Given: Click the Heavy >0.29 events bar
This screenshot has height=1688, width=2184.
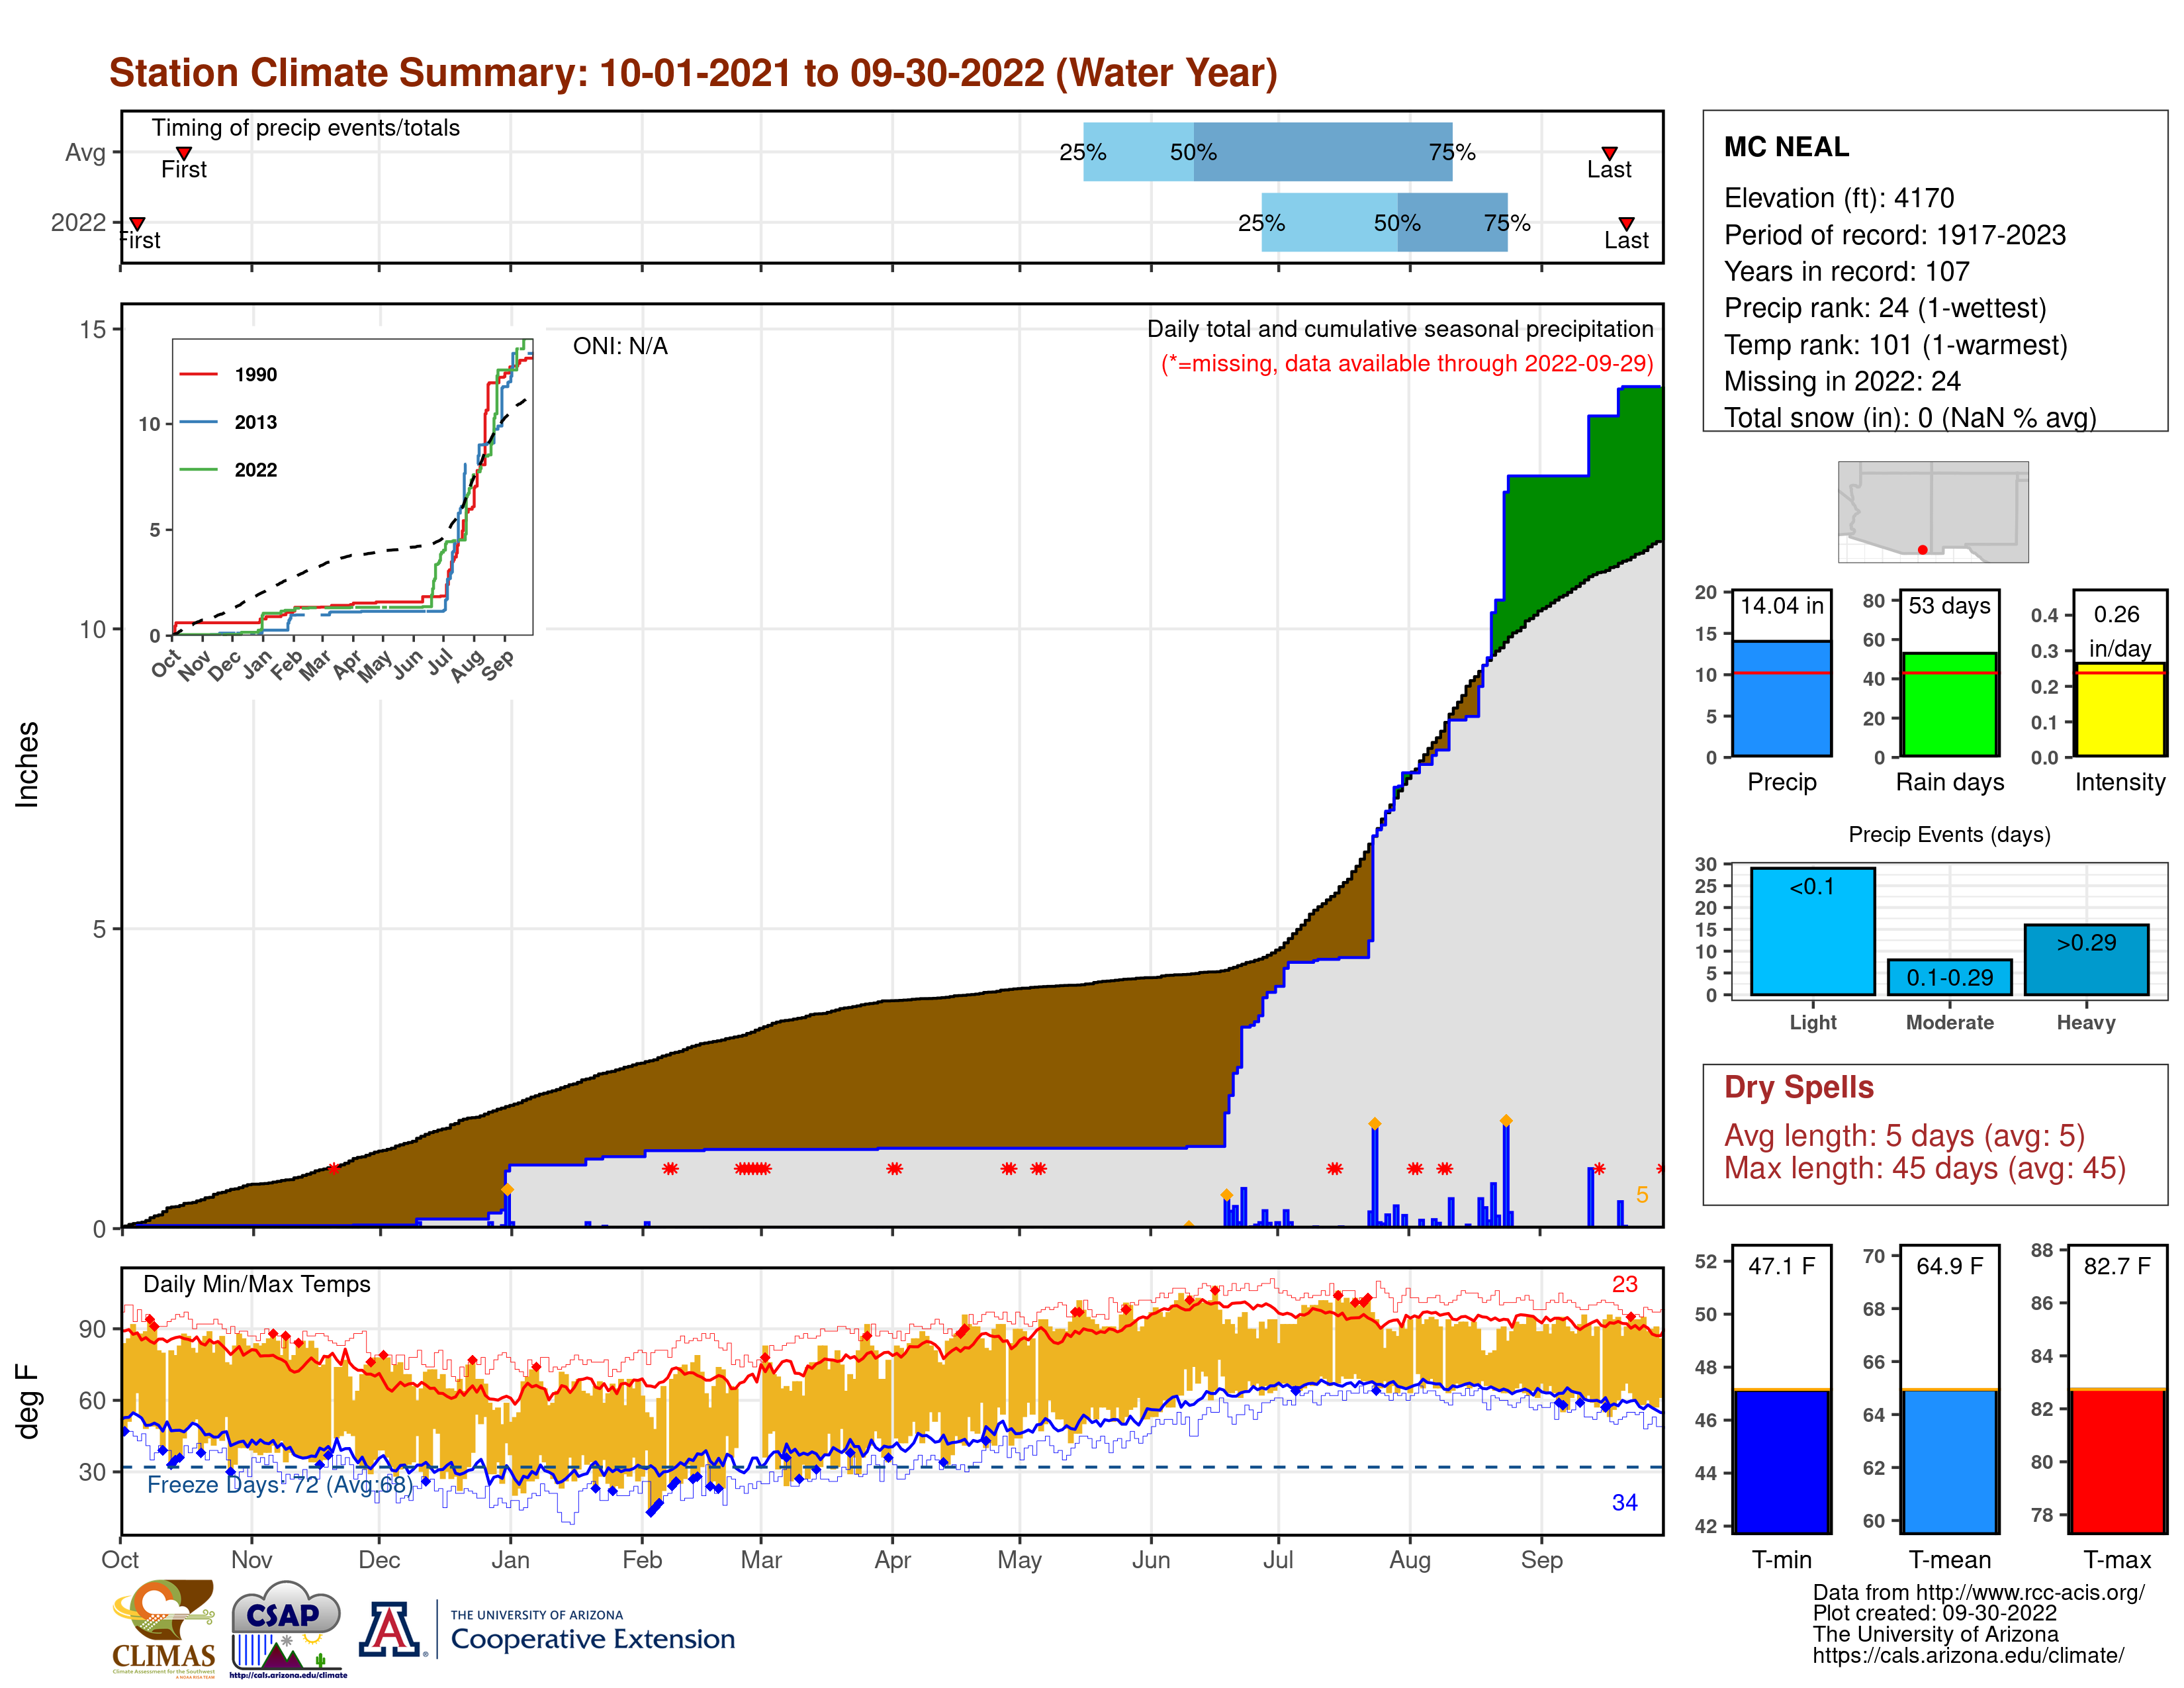Looking at the screenshot, I should [2086, 959].
